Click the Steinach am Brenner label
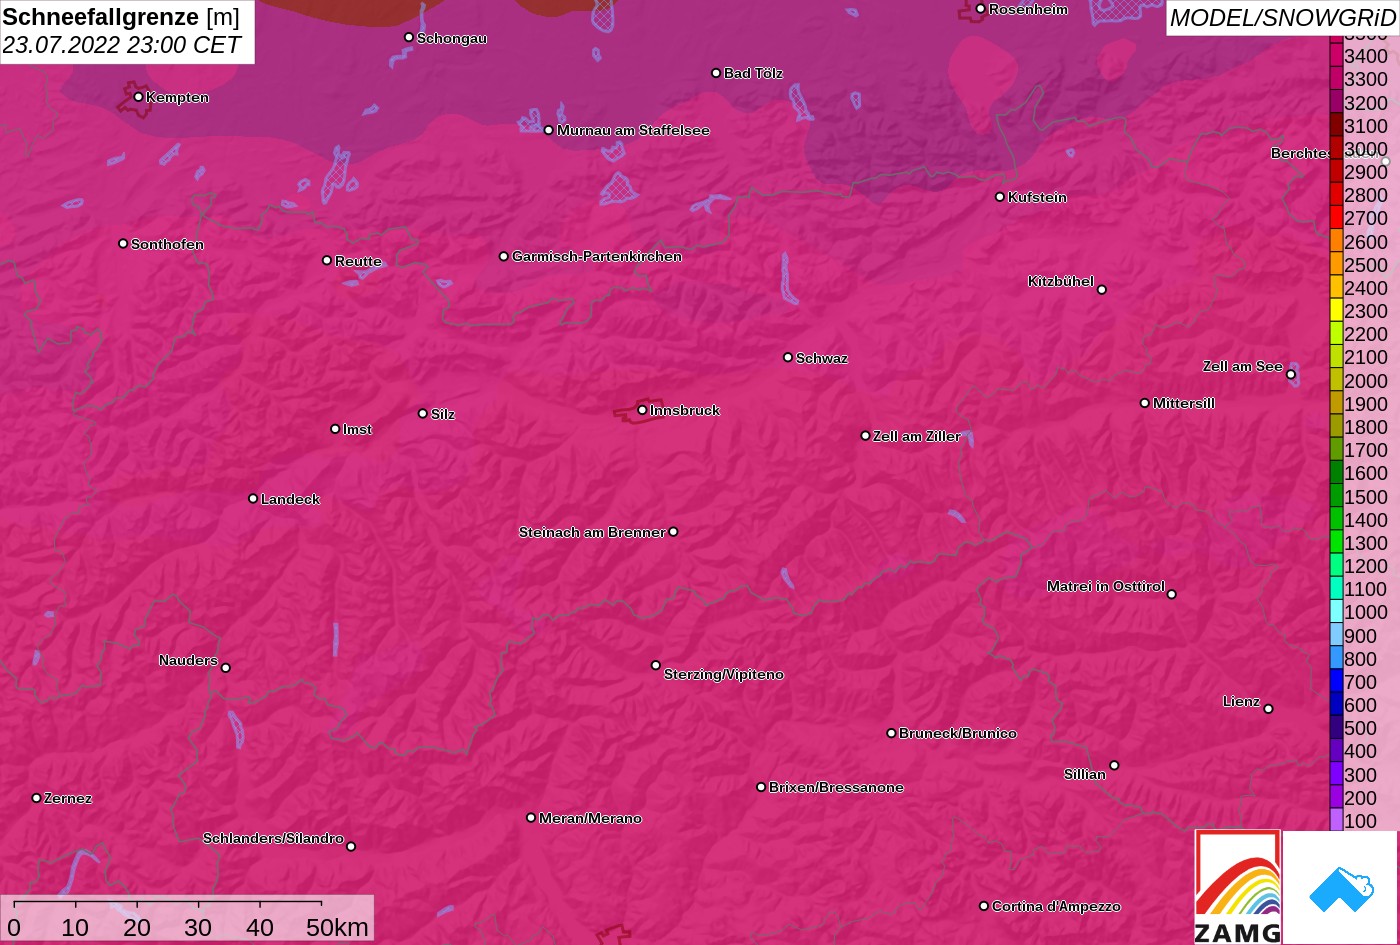The image size is (1400, 945). [x=592, y=532]
